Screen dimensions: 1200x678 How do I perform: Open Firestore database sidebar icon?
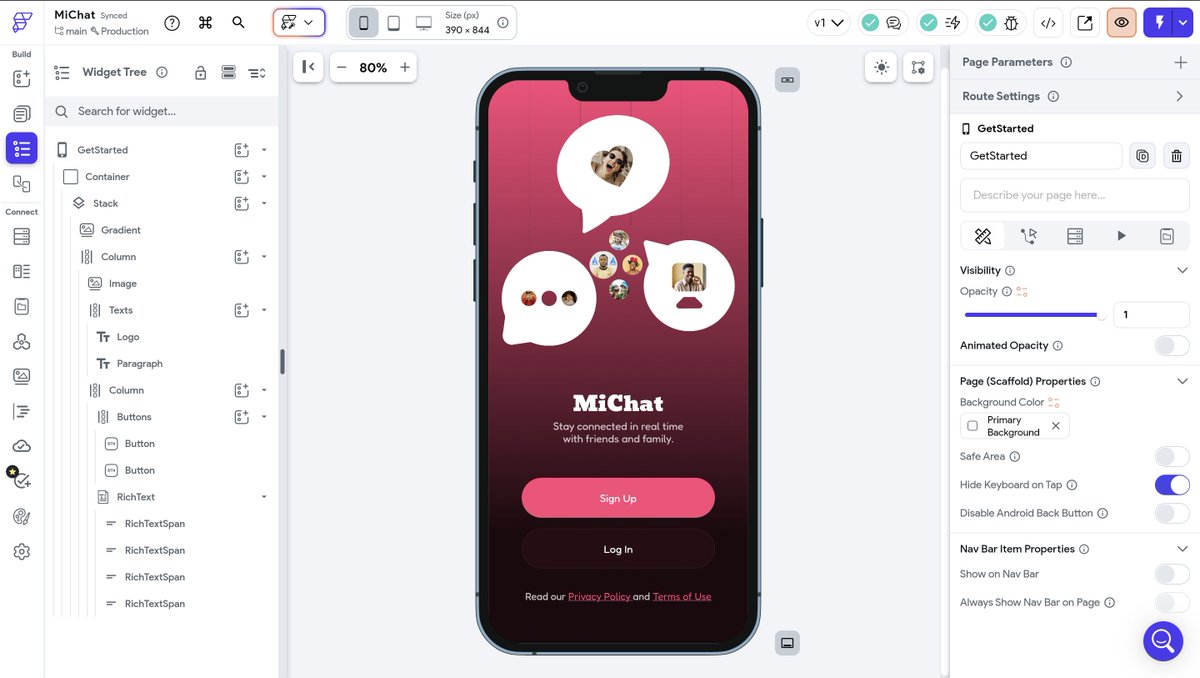(x=22, y=237)
